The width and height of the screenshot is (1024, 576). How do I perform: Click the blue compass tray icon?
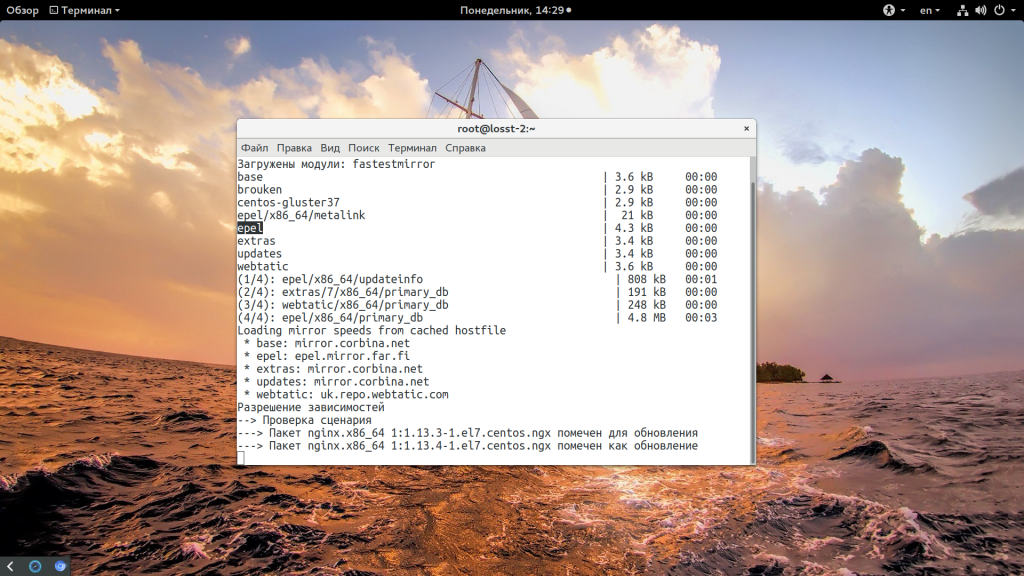pyautogui.click(x=35, y=566)
